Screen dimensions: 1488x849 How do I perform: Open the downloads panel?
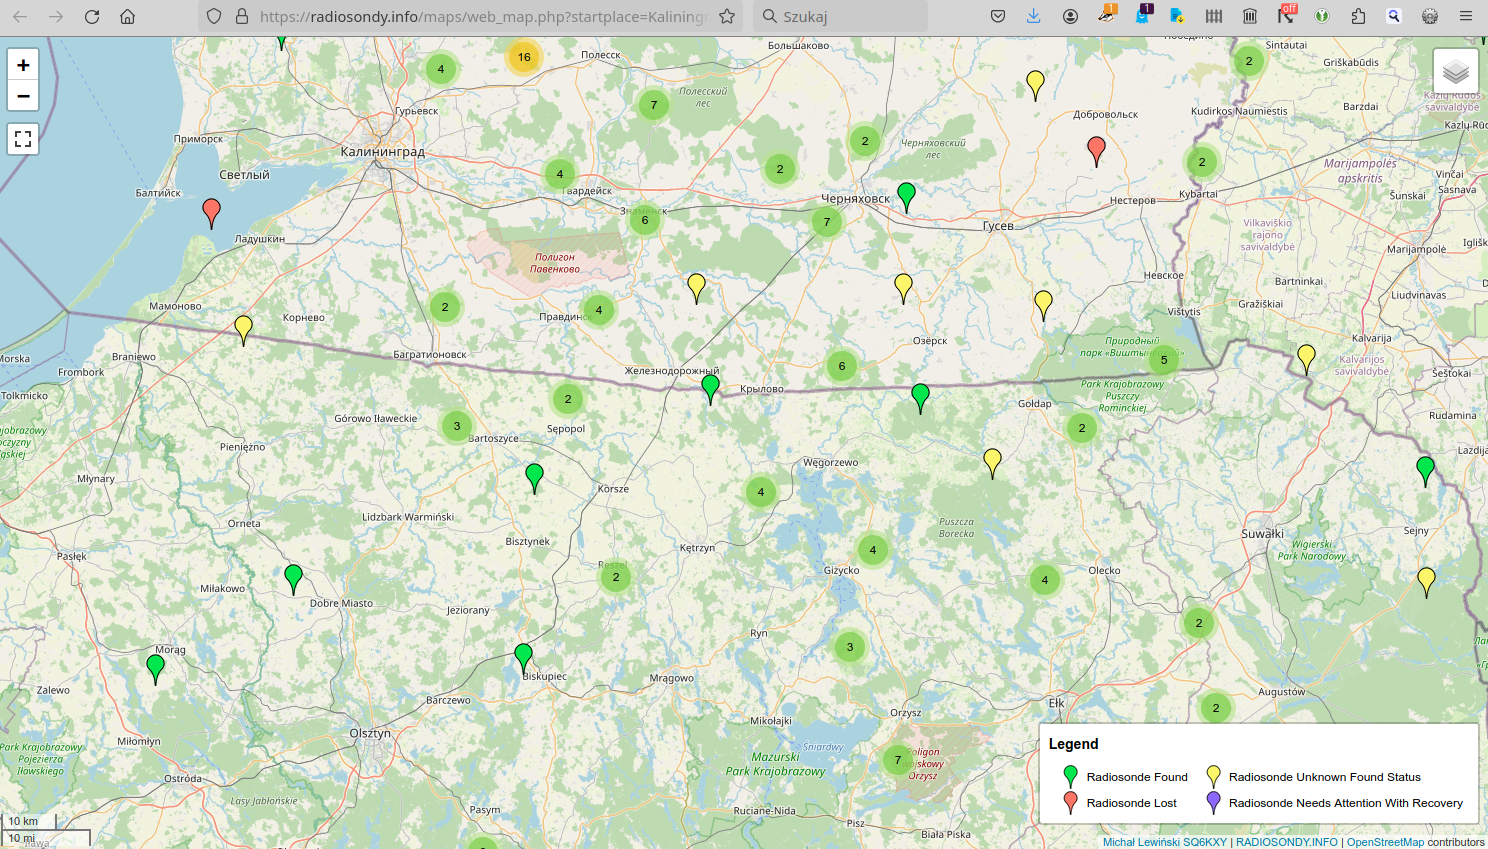coord(1033,17)
